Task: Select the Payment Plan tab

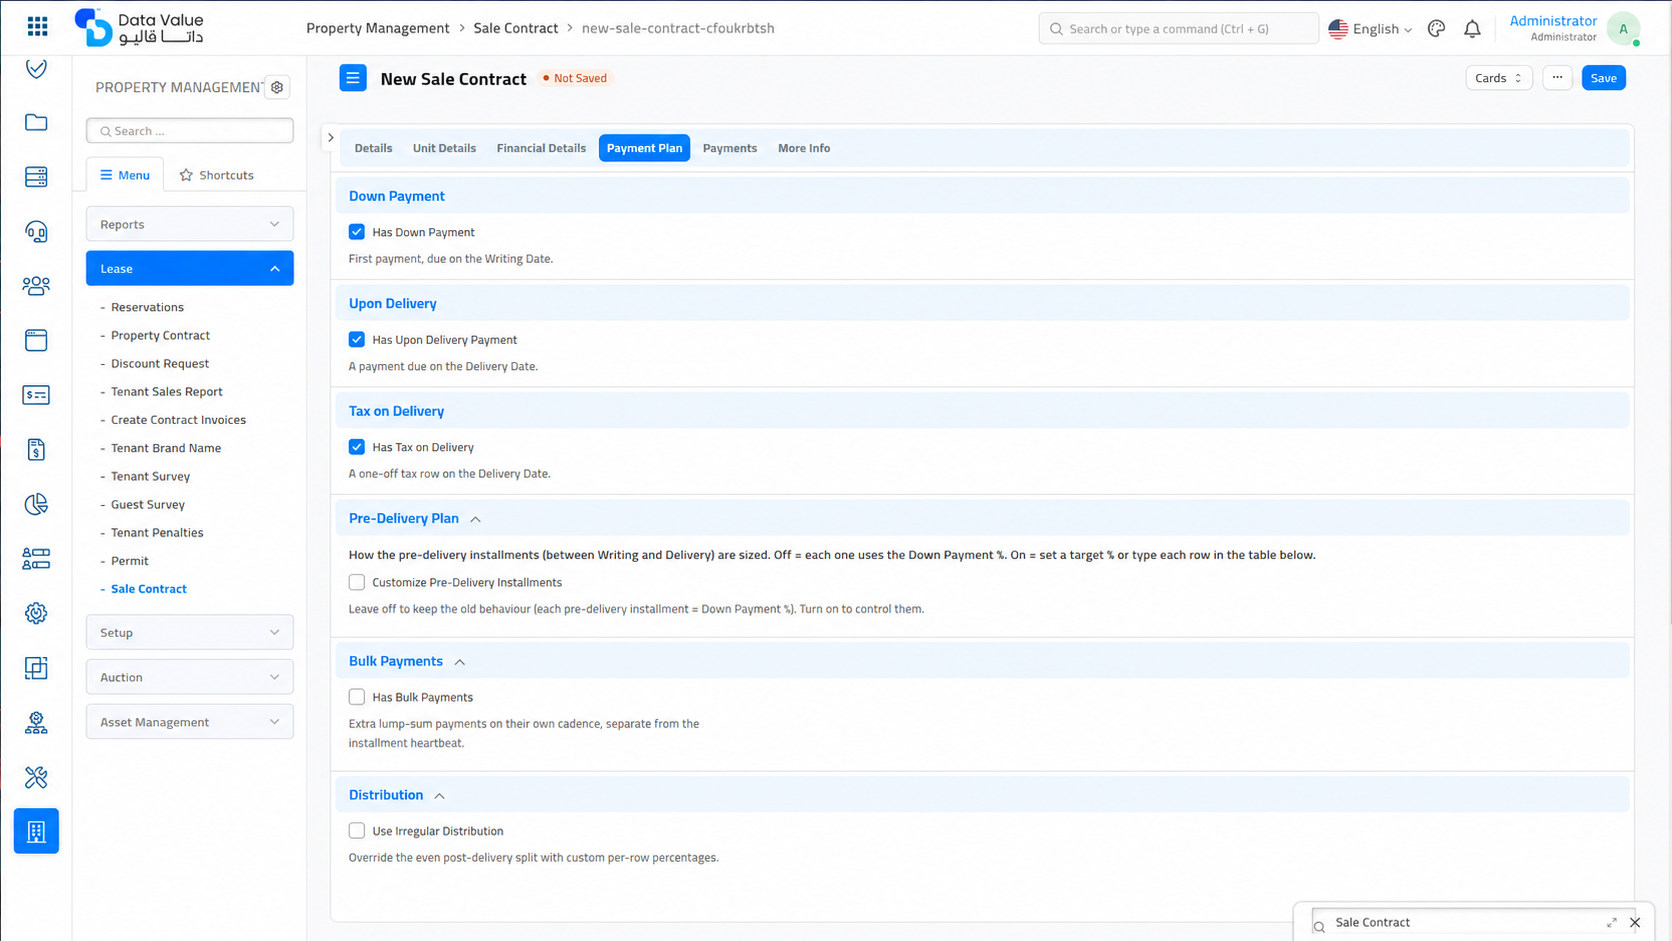Action: click(644, 148)
